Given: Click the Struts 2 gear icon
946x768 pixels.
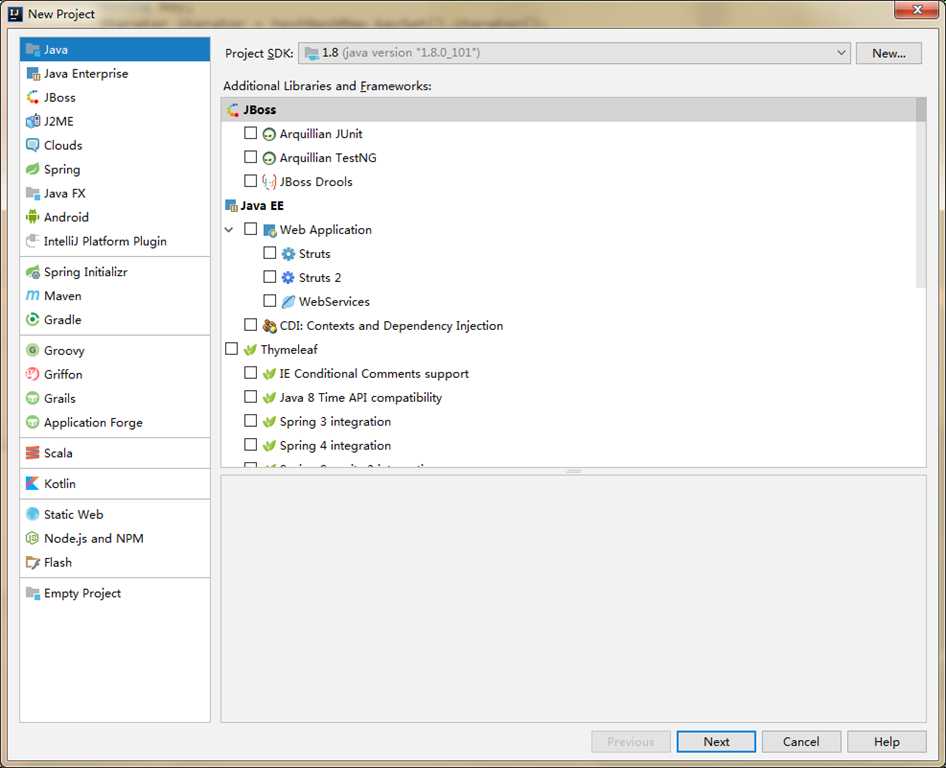Looking at the screenshot, I should 288,278.
